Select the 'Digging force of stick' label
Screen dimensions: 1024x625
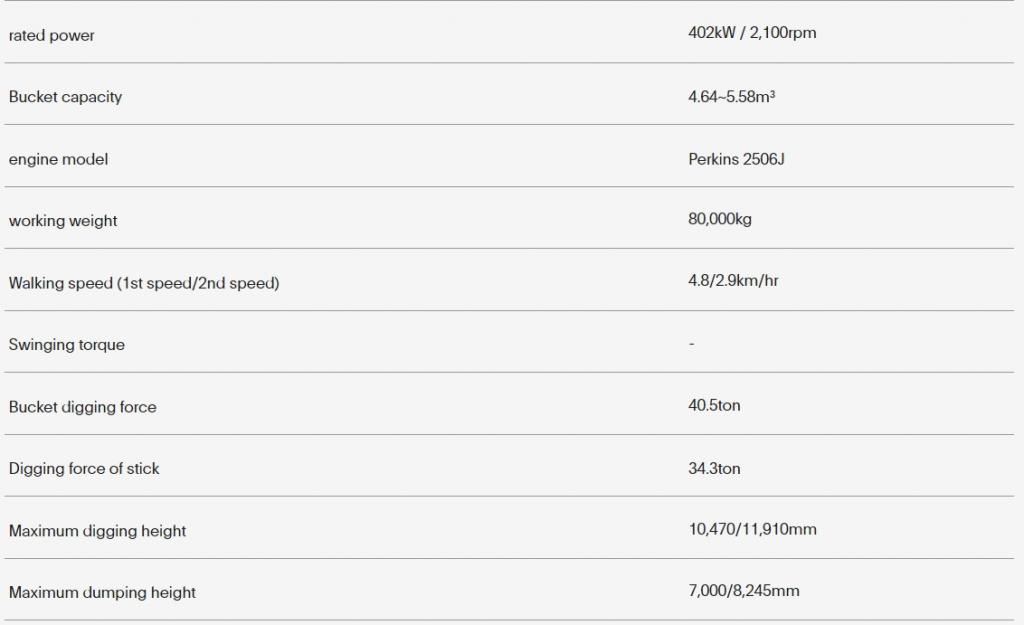pos(84,468)
